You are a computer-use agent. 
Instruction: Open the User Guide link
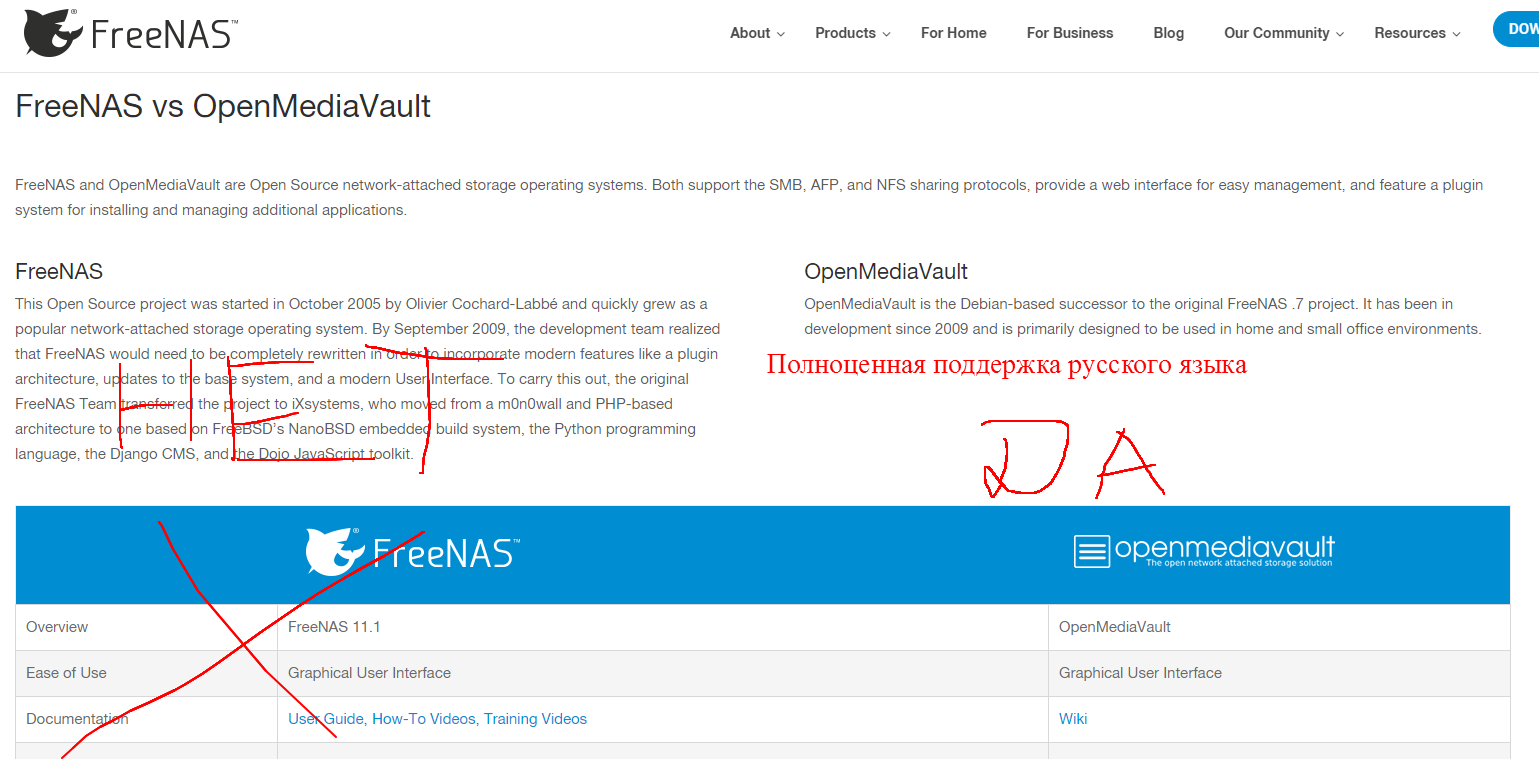point(326,719)
